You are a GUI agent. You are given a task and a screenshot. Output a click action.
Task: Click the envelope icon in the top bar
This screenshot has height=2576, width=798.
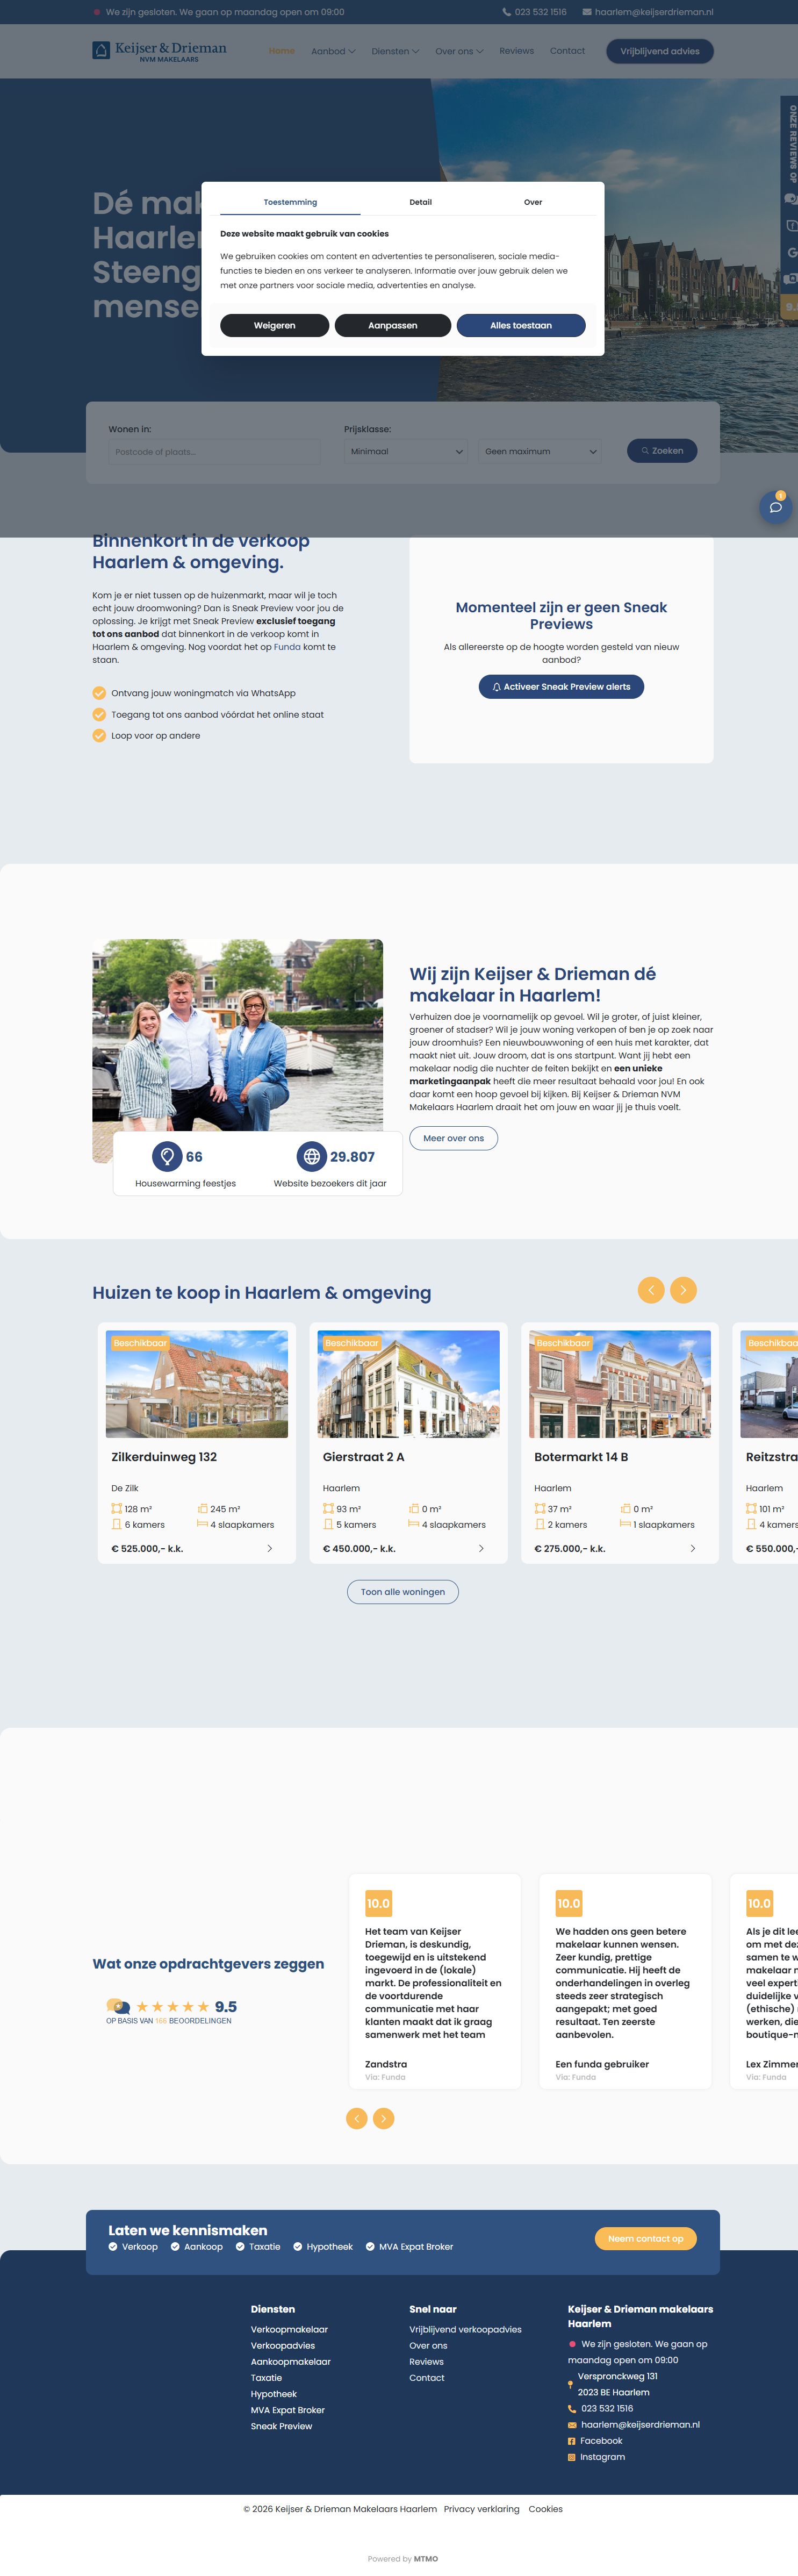coord(587,12)
